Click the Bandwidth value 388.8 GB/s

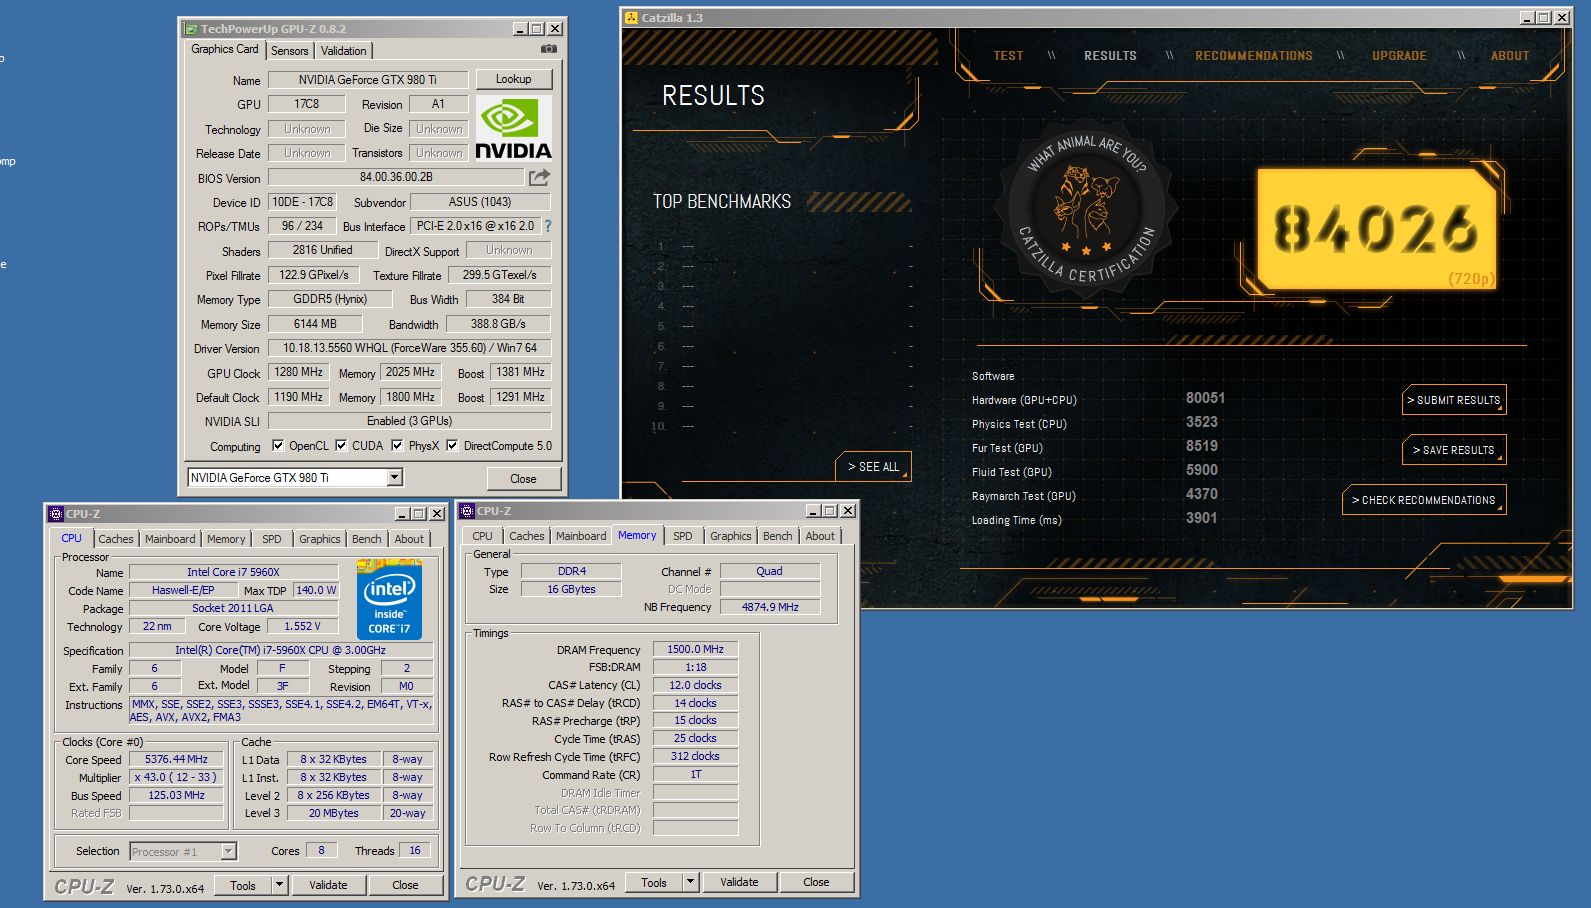(498, 324)
